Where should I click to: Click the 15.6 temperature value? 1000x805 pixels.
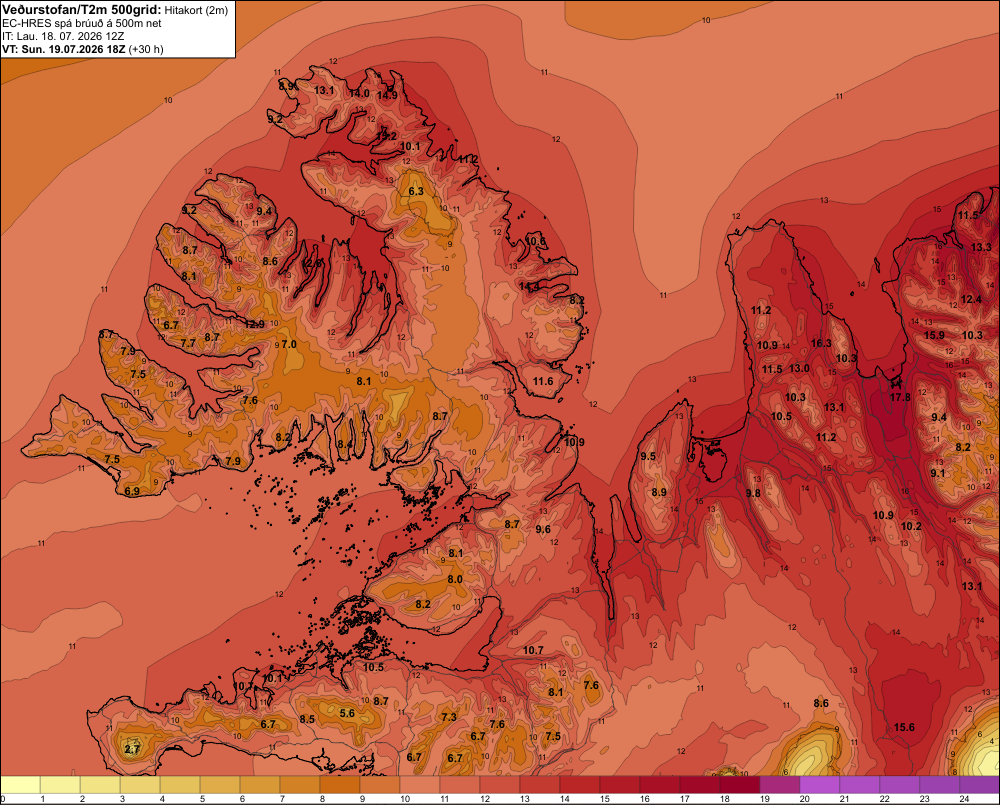coord(904,727)
